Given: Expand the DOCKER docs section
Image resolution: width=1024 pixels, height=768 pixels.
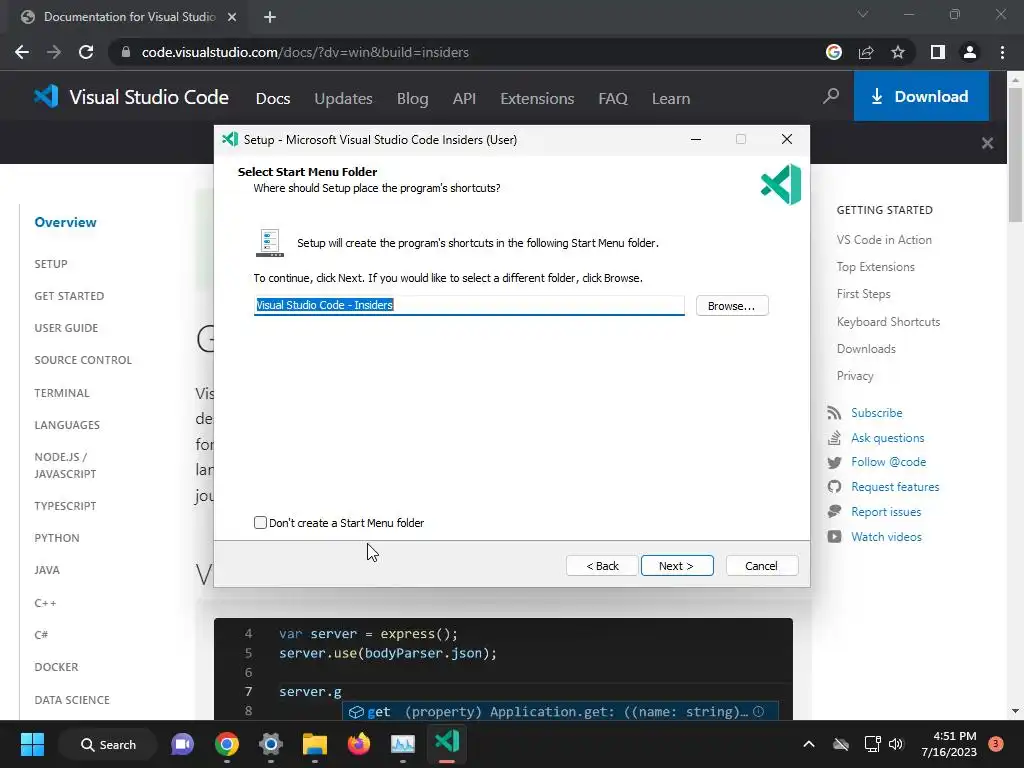Looking at the screenshot, I should tap(56, 667).
